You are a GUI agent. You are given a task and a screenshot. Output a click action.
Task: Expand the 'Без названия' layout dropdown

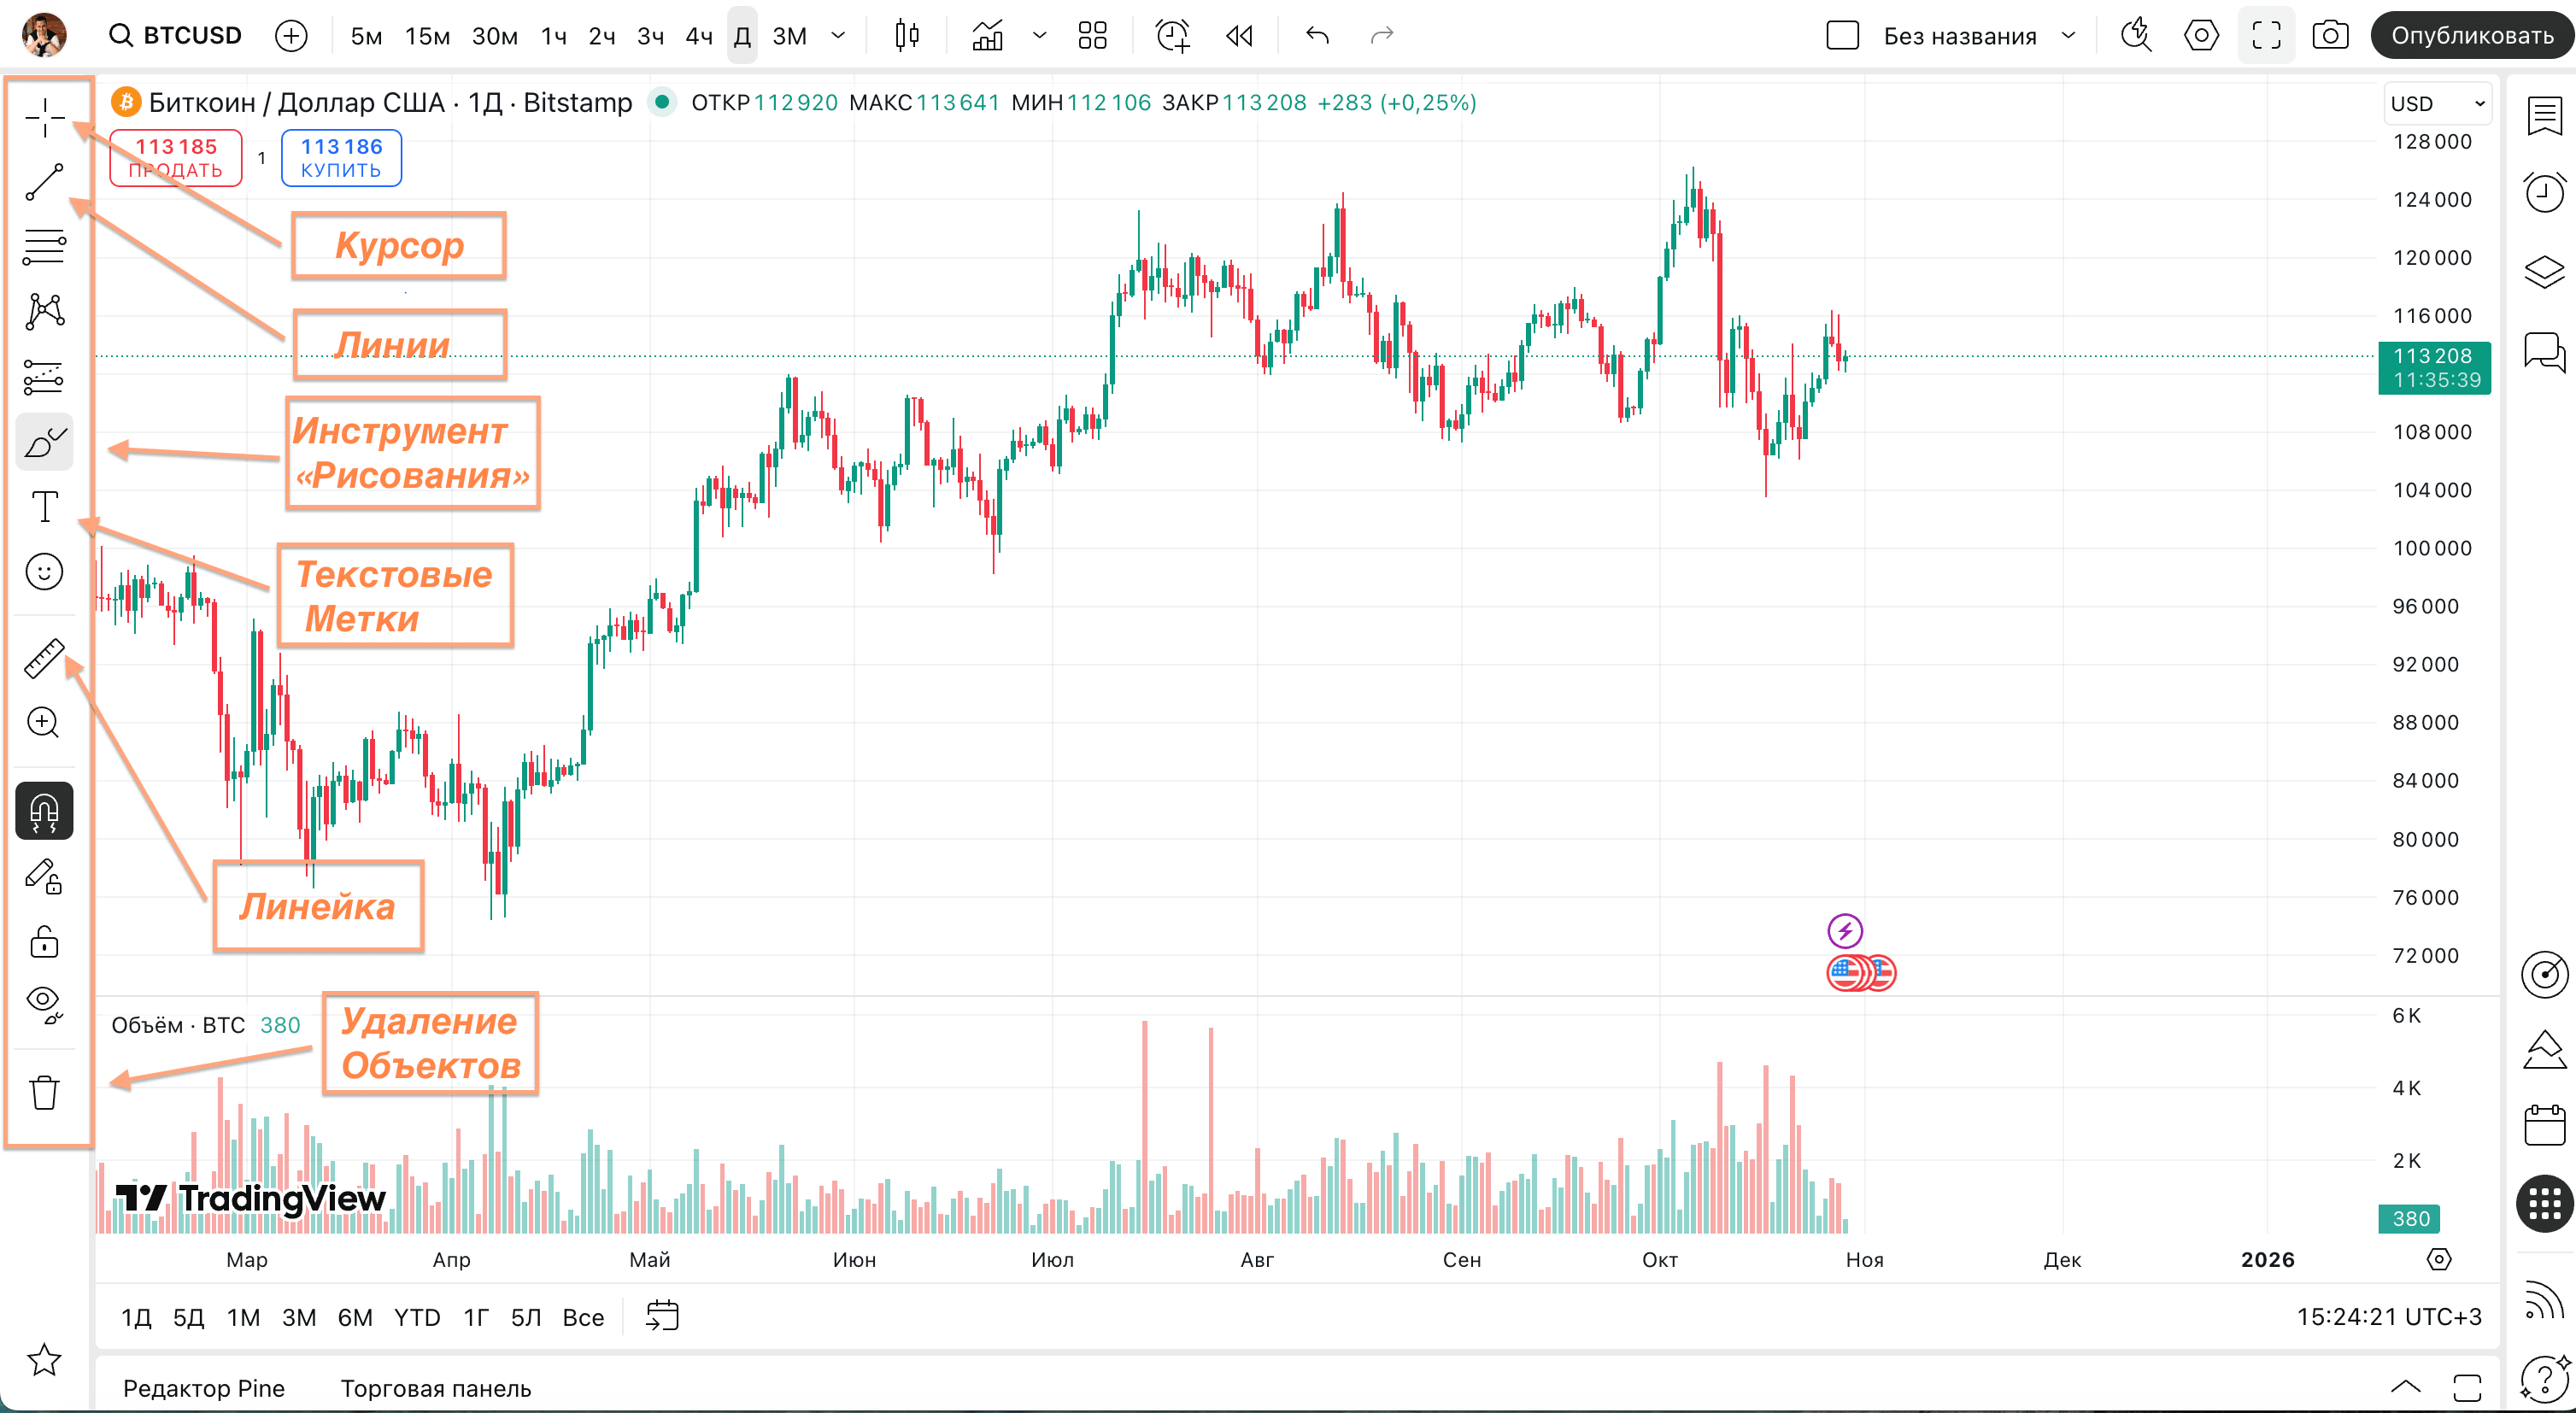click(x=2070, y=35)
